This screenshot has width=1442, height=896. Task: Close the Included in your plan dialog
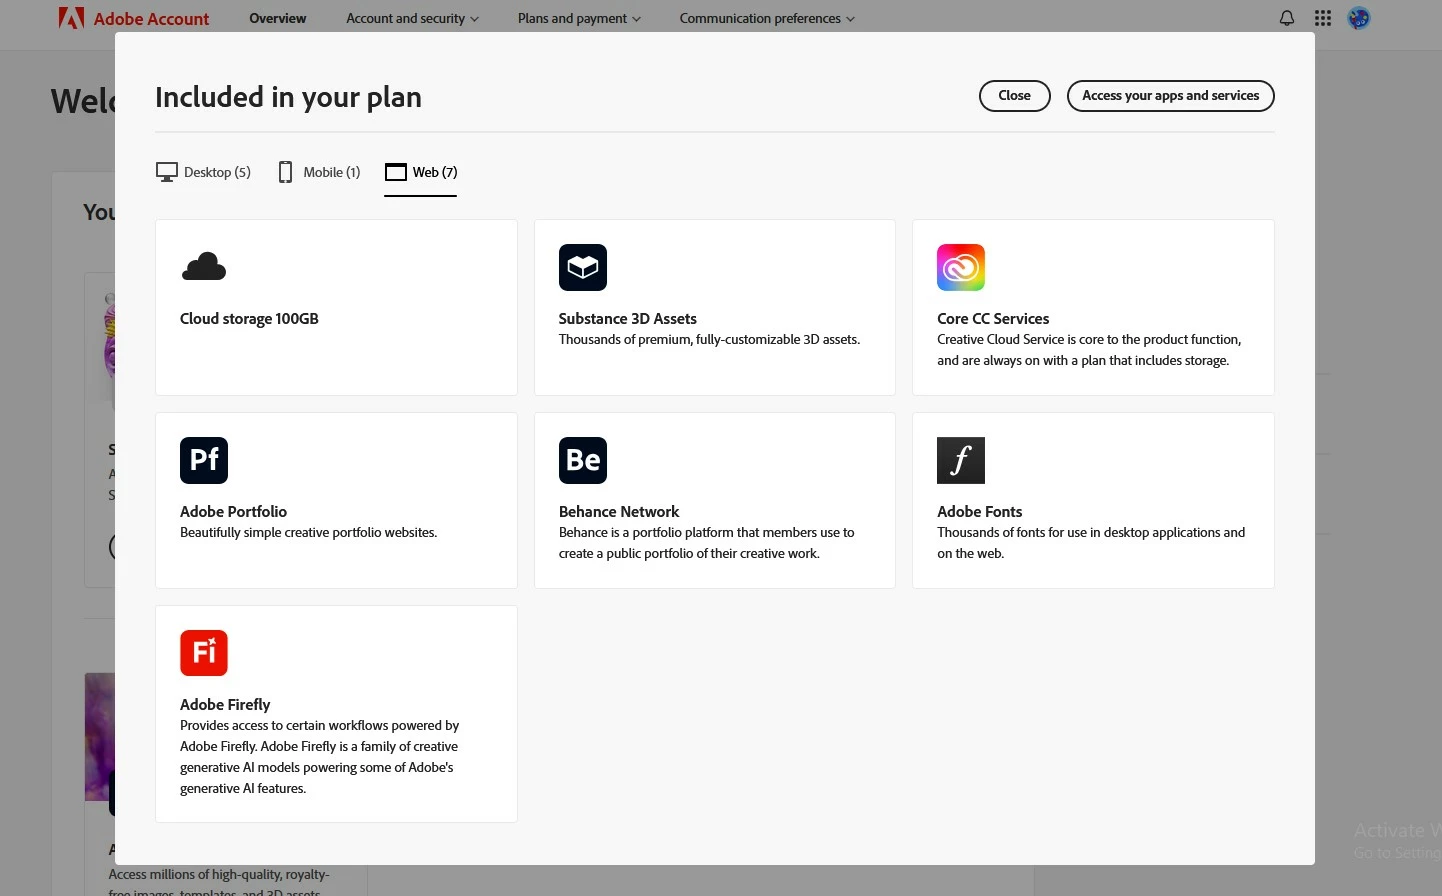click(1014, 96)
